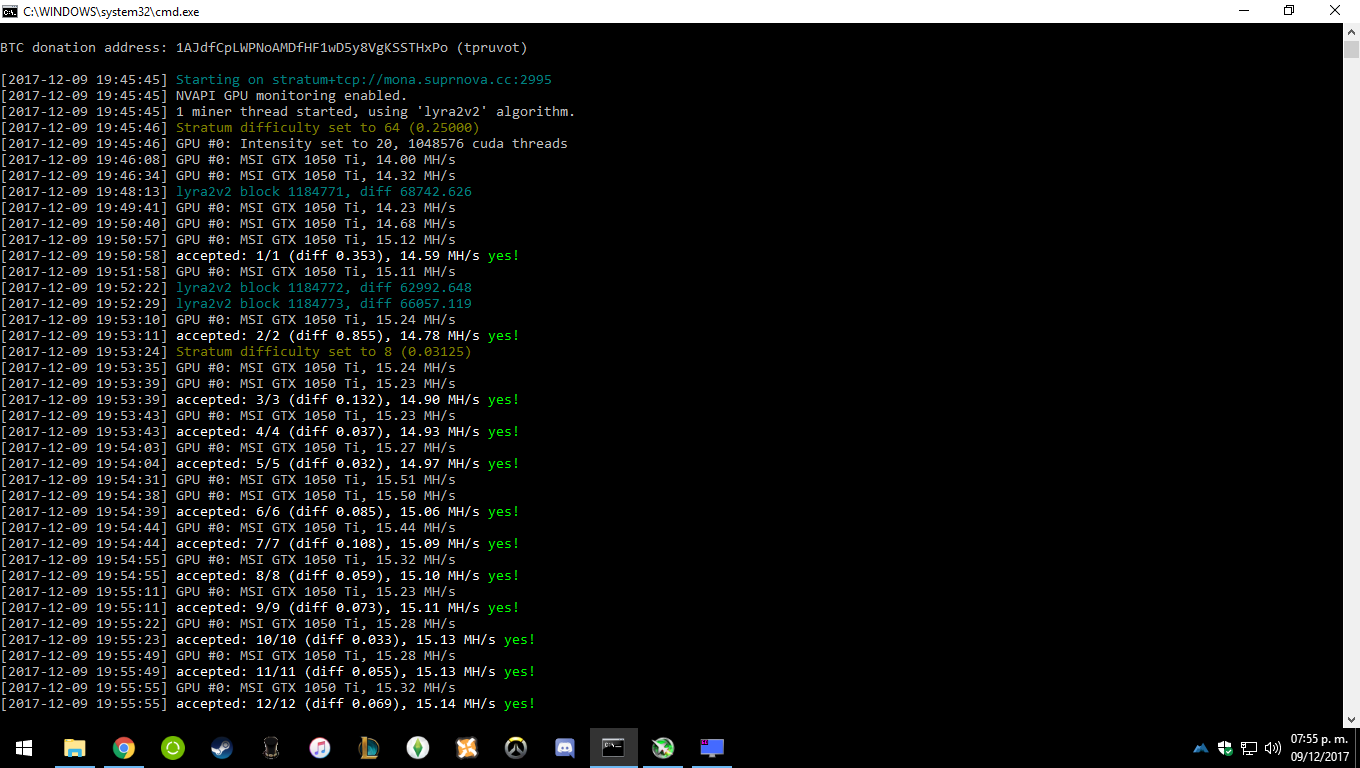This screenshot has width=1360, height=768.
Task: Open League of Legends from the taskbar
Action: pyautogui.click(x=368, y=748)
